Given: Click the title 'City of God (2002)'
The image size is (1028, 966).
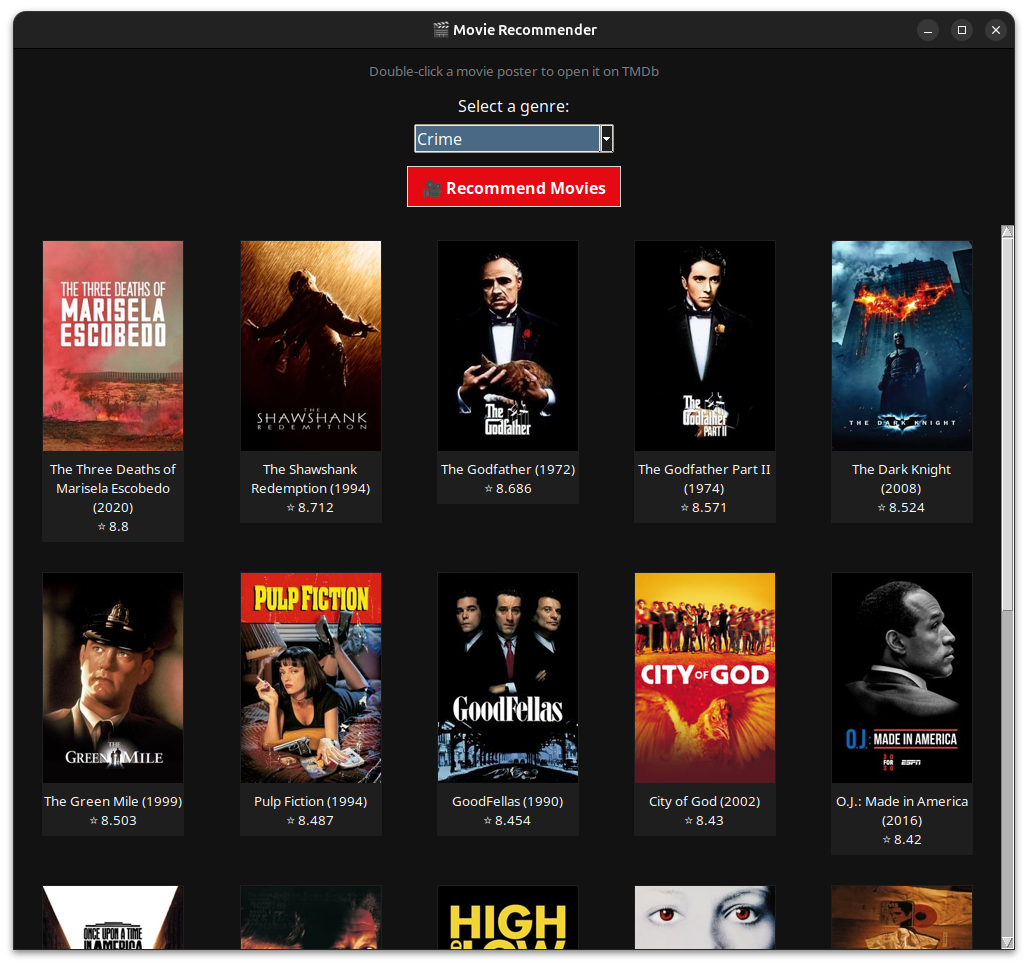Looking at the screenshot, I should [705, 801].
